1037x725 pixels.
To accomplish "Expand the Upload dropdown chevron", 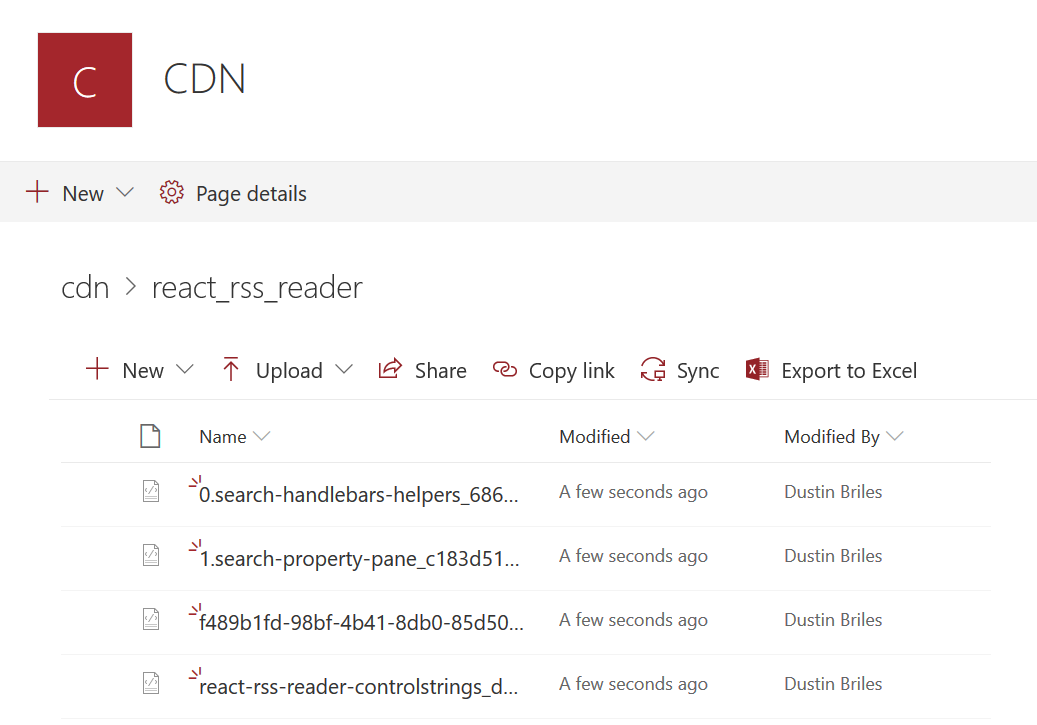I will pos(344,369).
